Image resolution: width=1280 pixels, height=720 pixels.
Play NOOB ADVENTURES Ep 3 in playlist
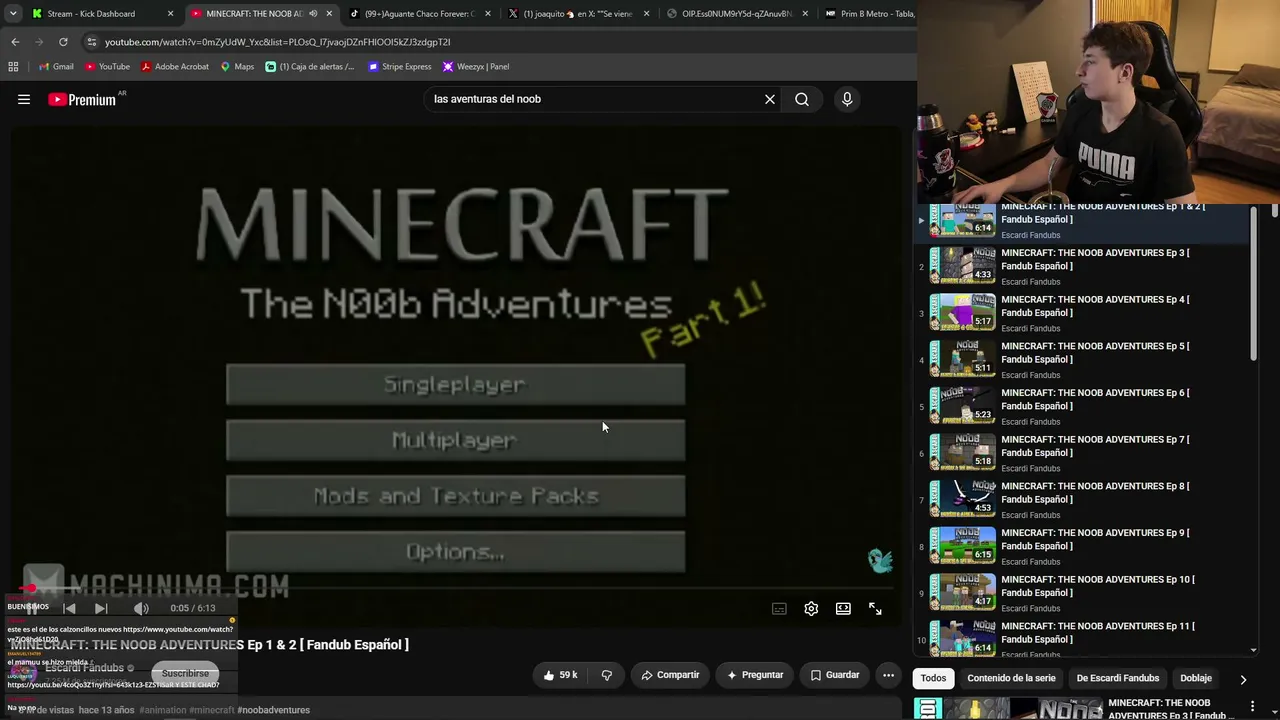tap(1082, 266)
